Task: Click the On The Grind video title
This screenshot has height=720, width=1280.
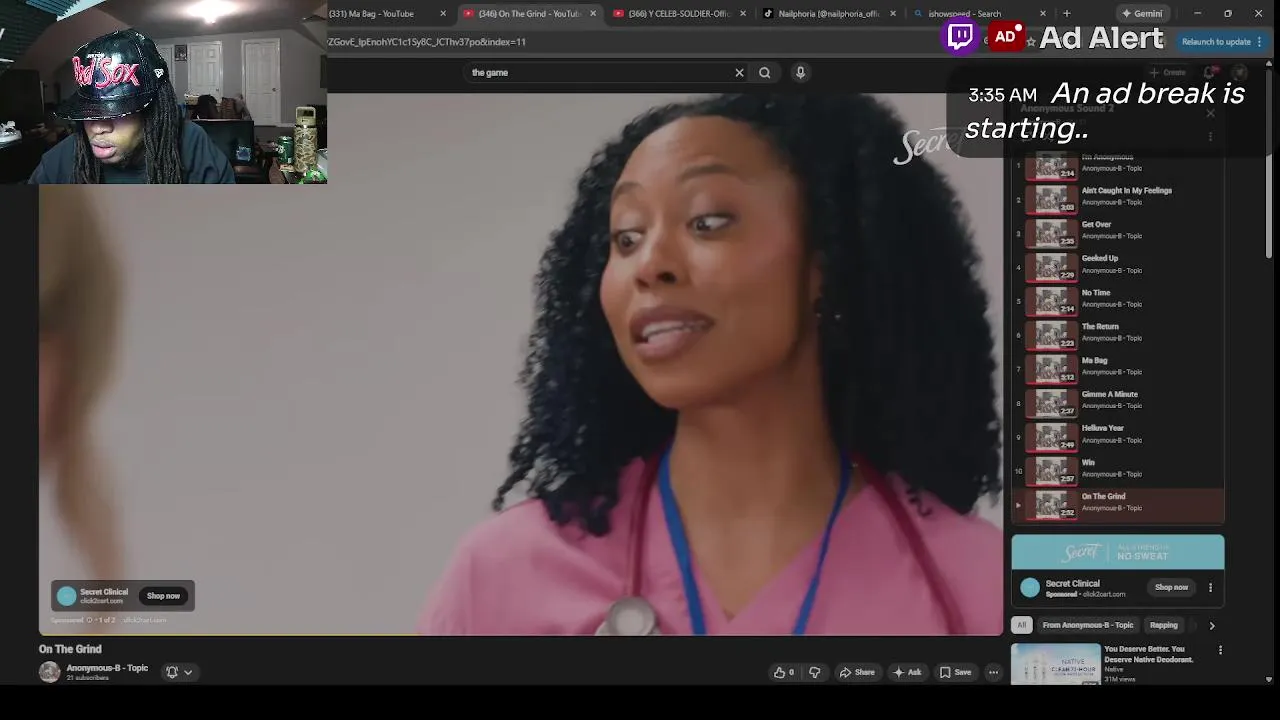Action: [70, 649]
